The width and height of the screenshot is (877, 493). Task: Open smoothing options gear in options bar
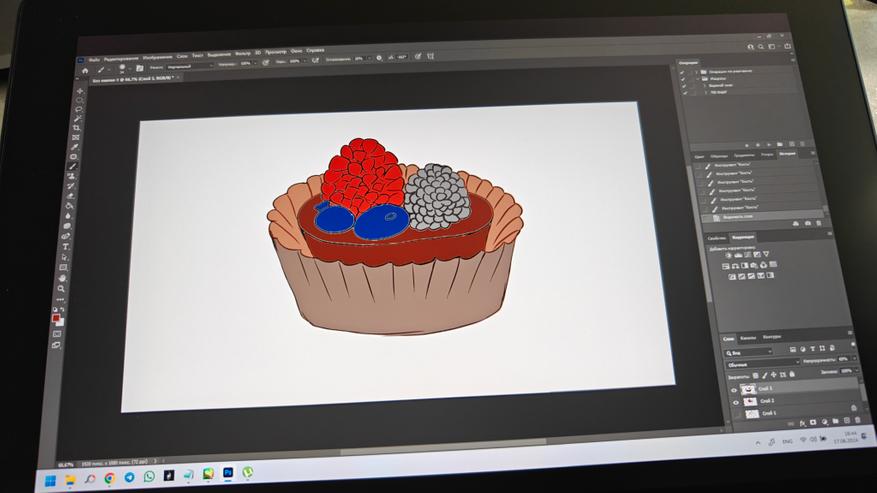(x=379, y=58)
